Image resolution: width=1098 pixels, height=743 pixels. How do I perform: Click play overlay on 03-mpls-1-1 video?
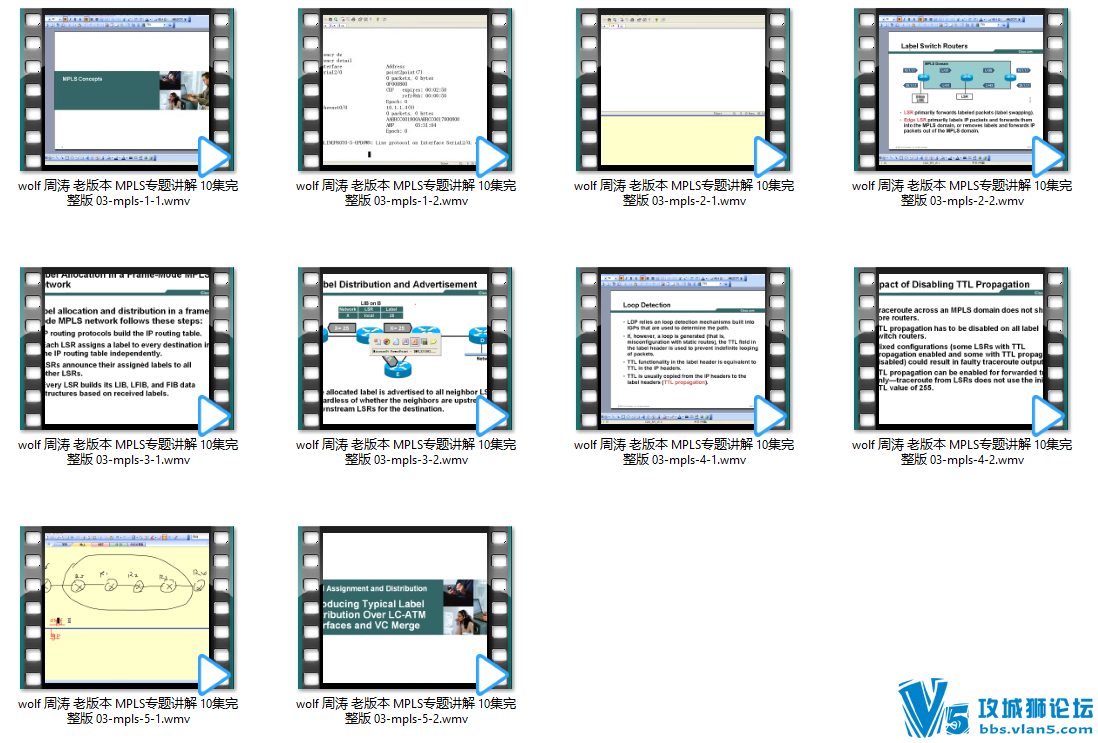pyautogui.click(x=214, y=156)
